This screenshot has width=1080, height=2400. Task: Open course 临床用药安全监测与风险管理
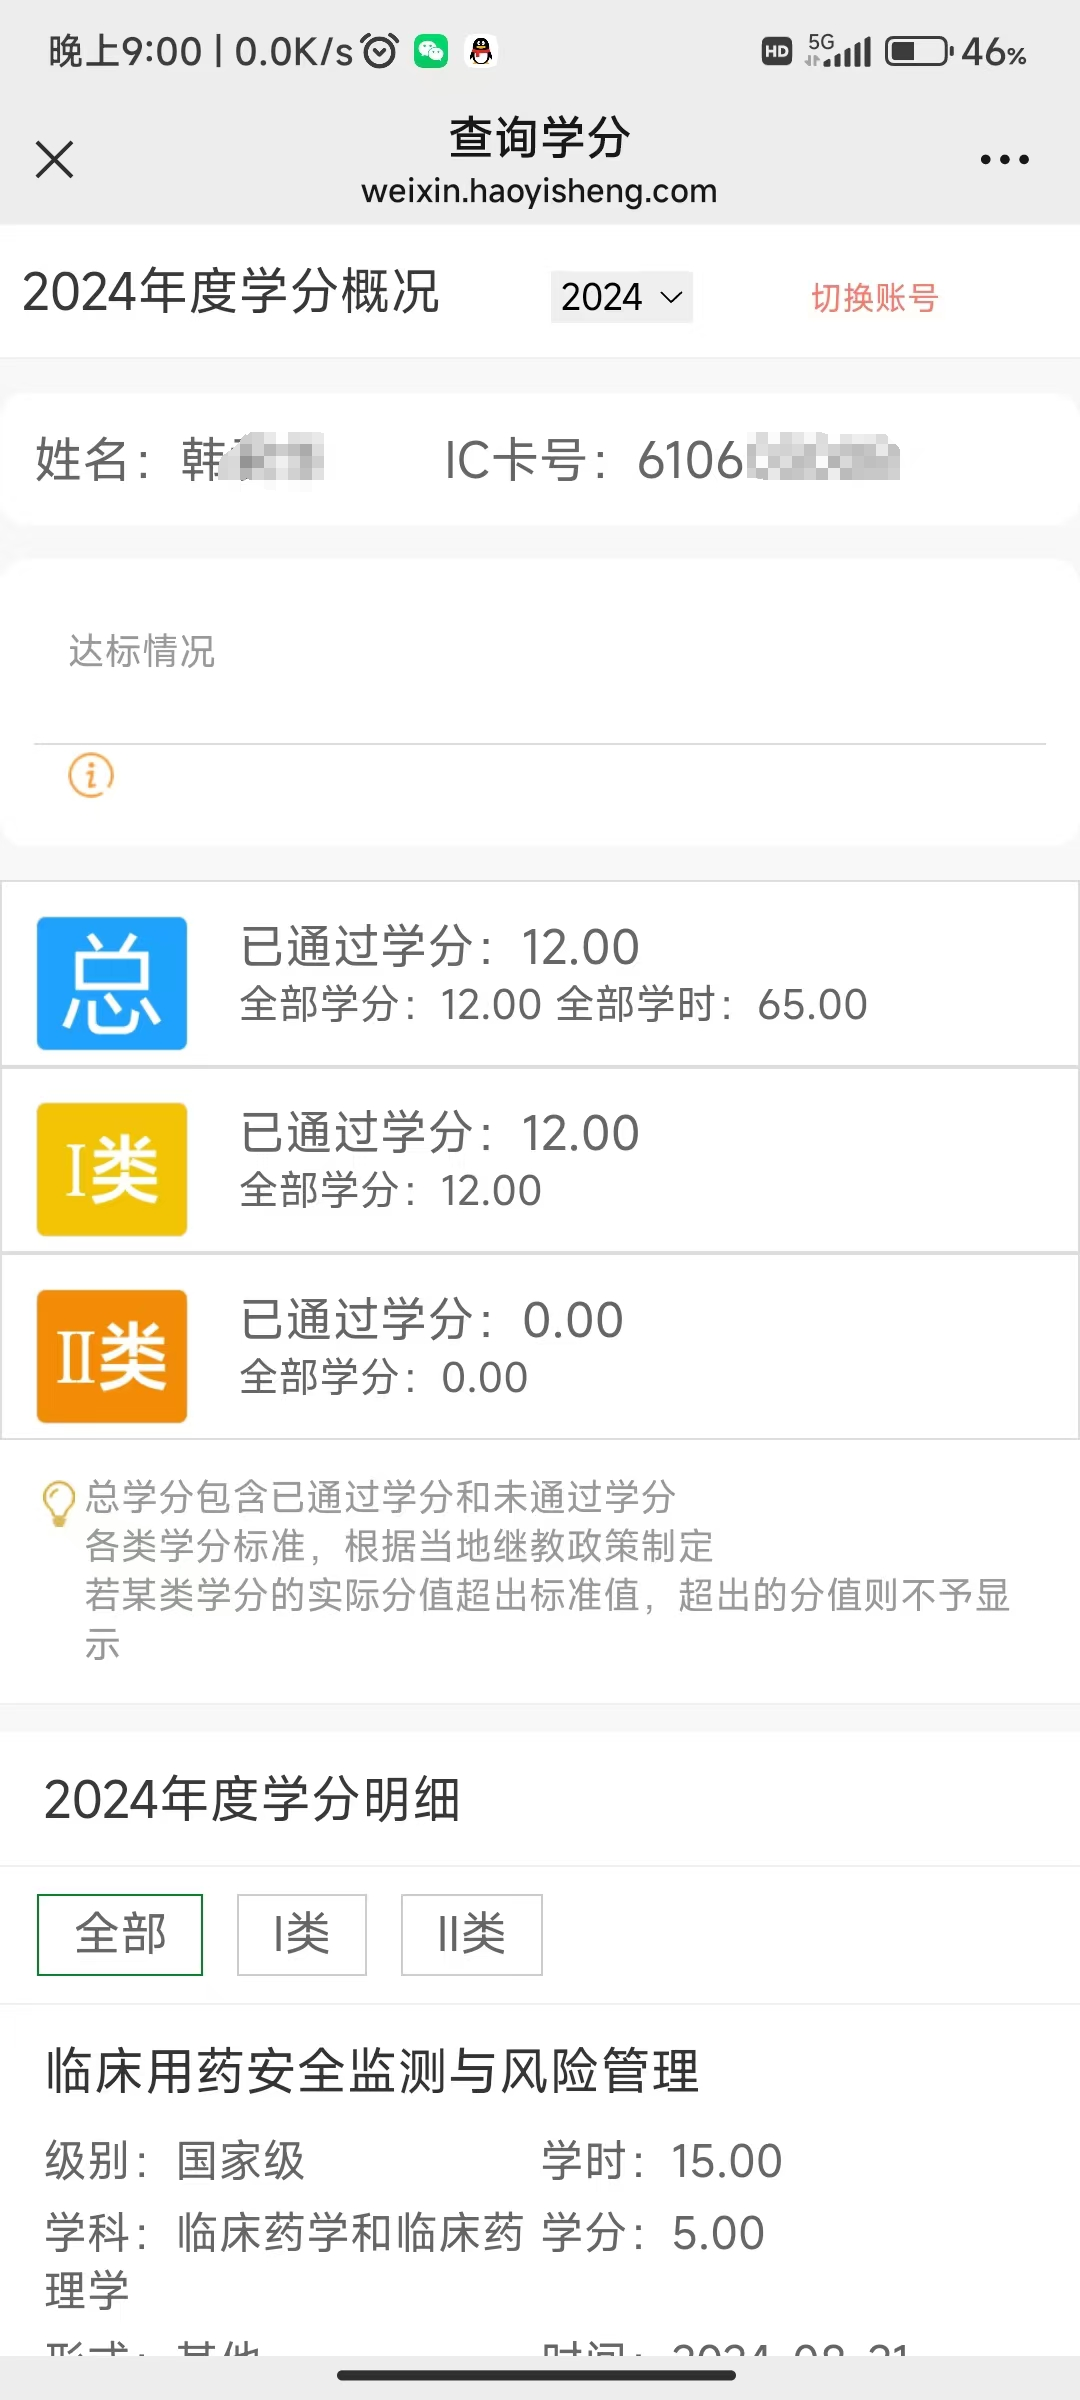pyautogui.click(x=372, y=2070)
